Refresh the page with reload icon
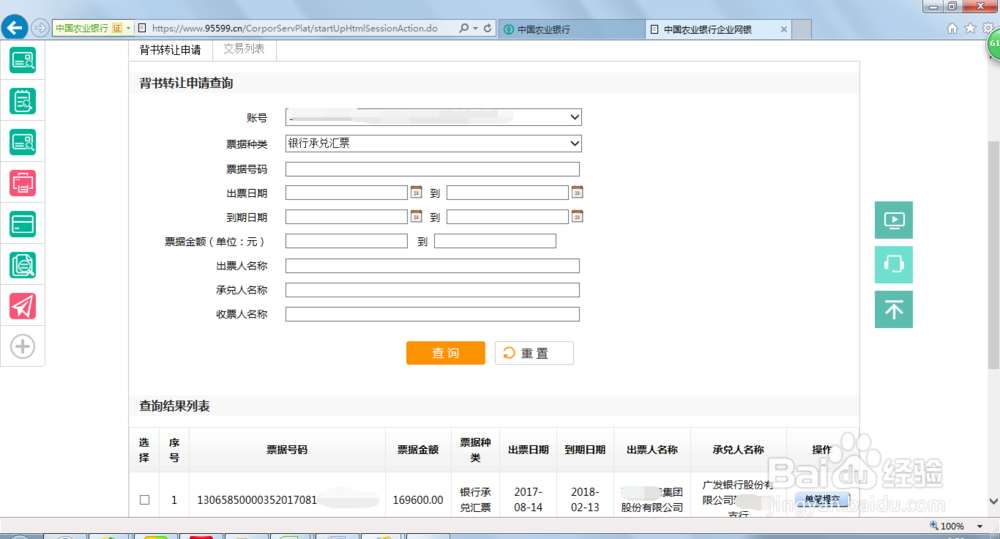 point(487,28)
